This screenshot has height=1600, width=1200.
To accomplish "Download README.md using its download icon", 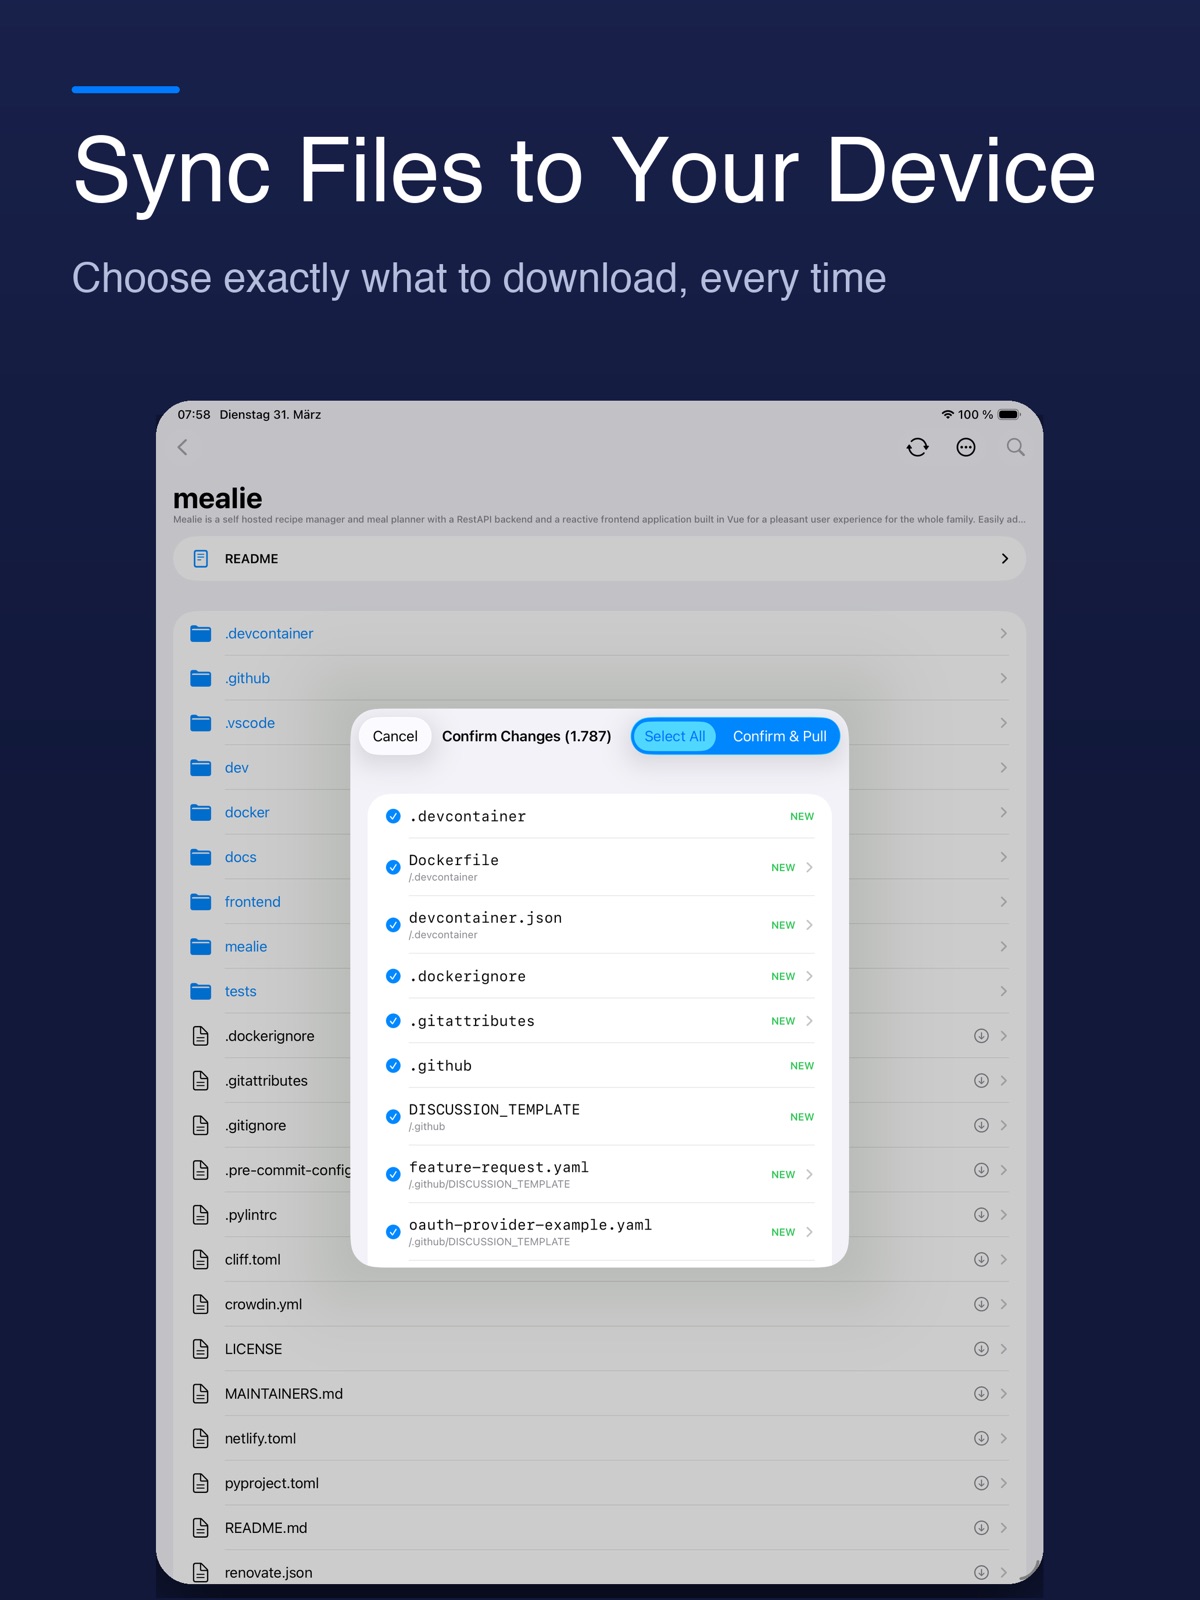I will tap(981, 1527).
